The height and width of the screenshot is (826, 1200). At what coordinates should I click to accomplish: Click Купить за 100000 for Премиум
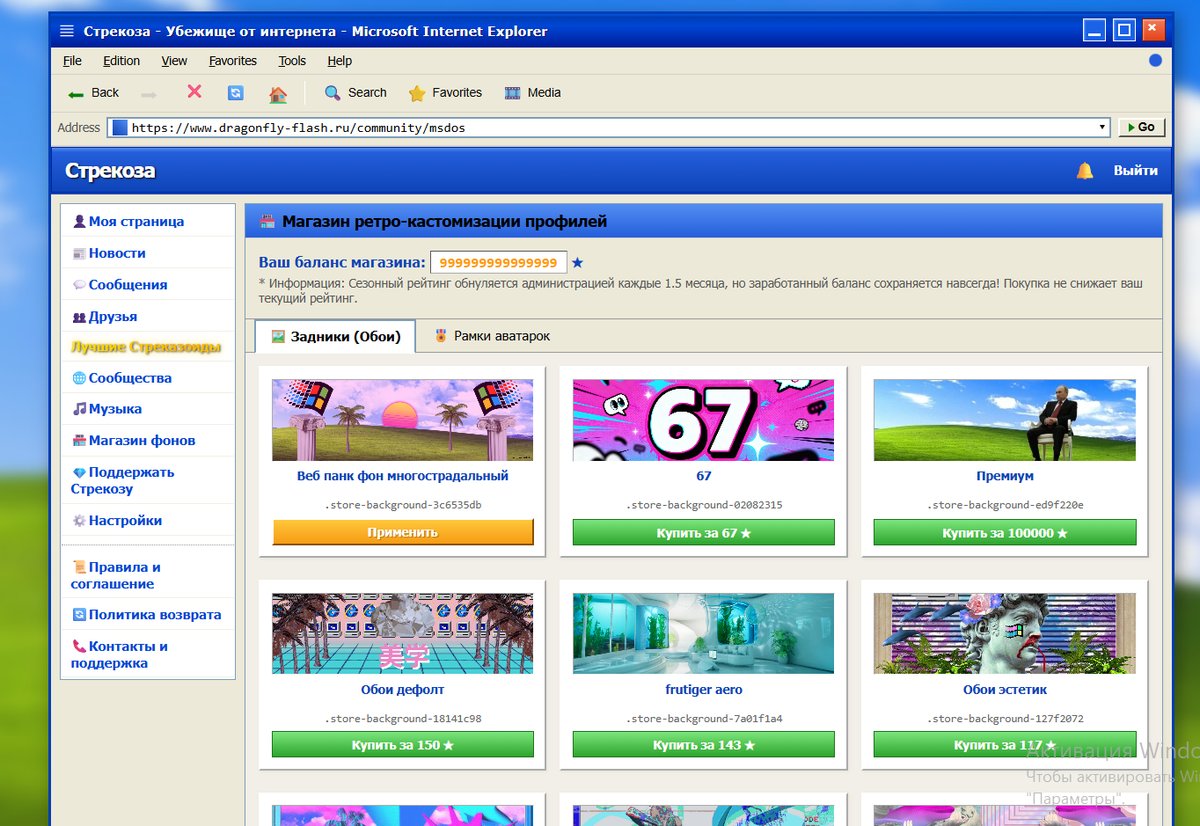pyautogui.click(x=1005, y=532)
